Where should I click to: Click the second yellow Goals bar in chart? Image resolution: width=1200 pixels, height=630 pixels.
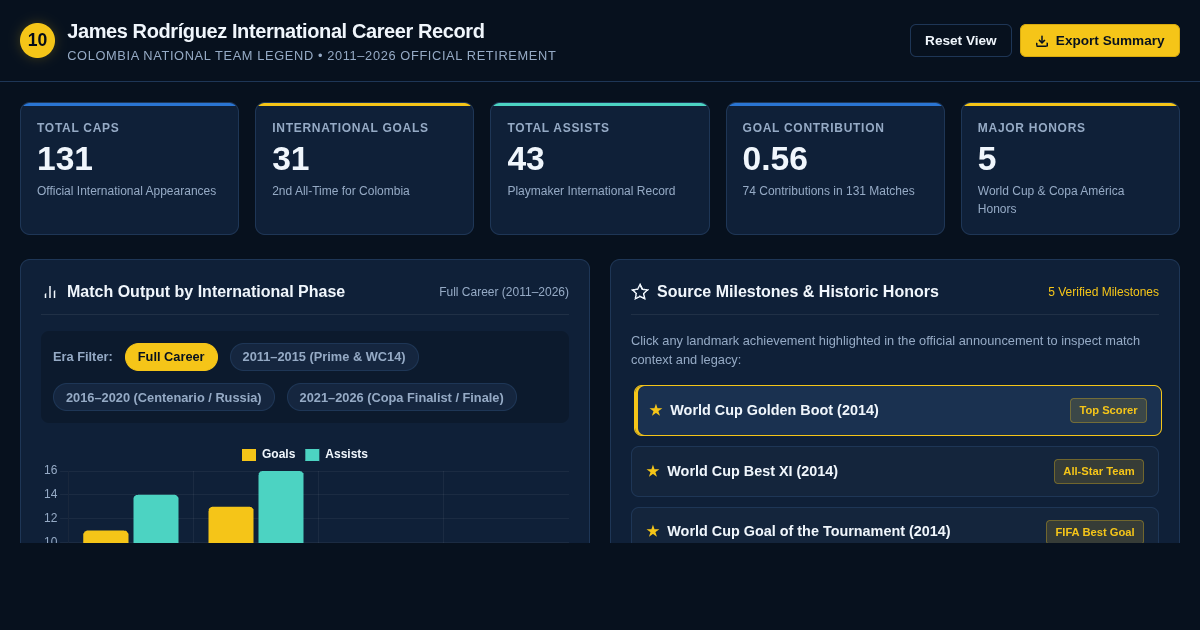coord(231,525)
